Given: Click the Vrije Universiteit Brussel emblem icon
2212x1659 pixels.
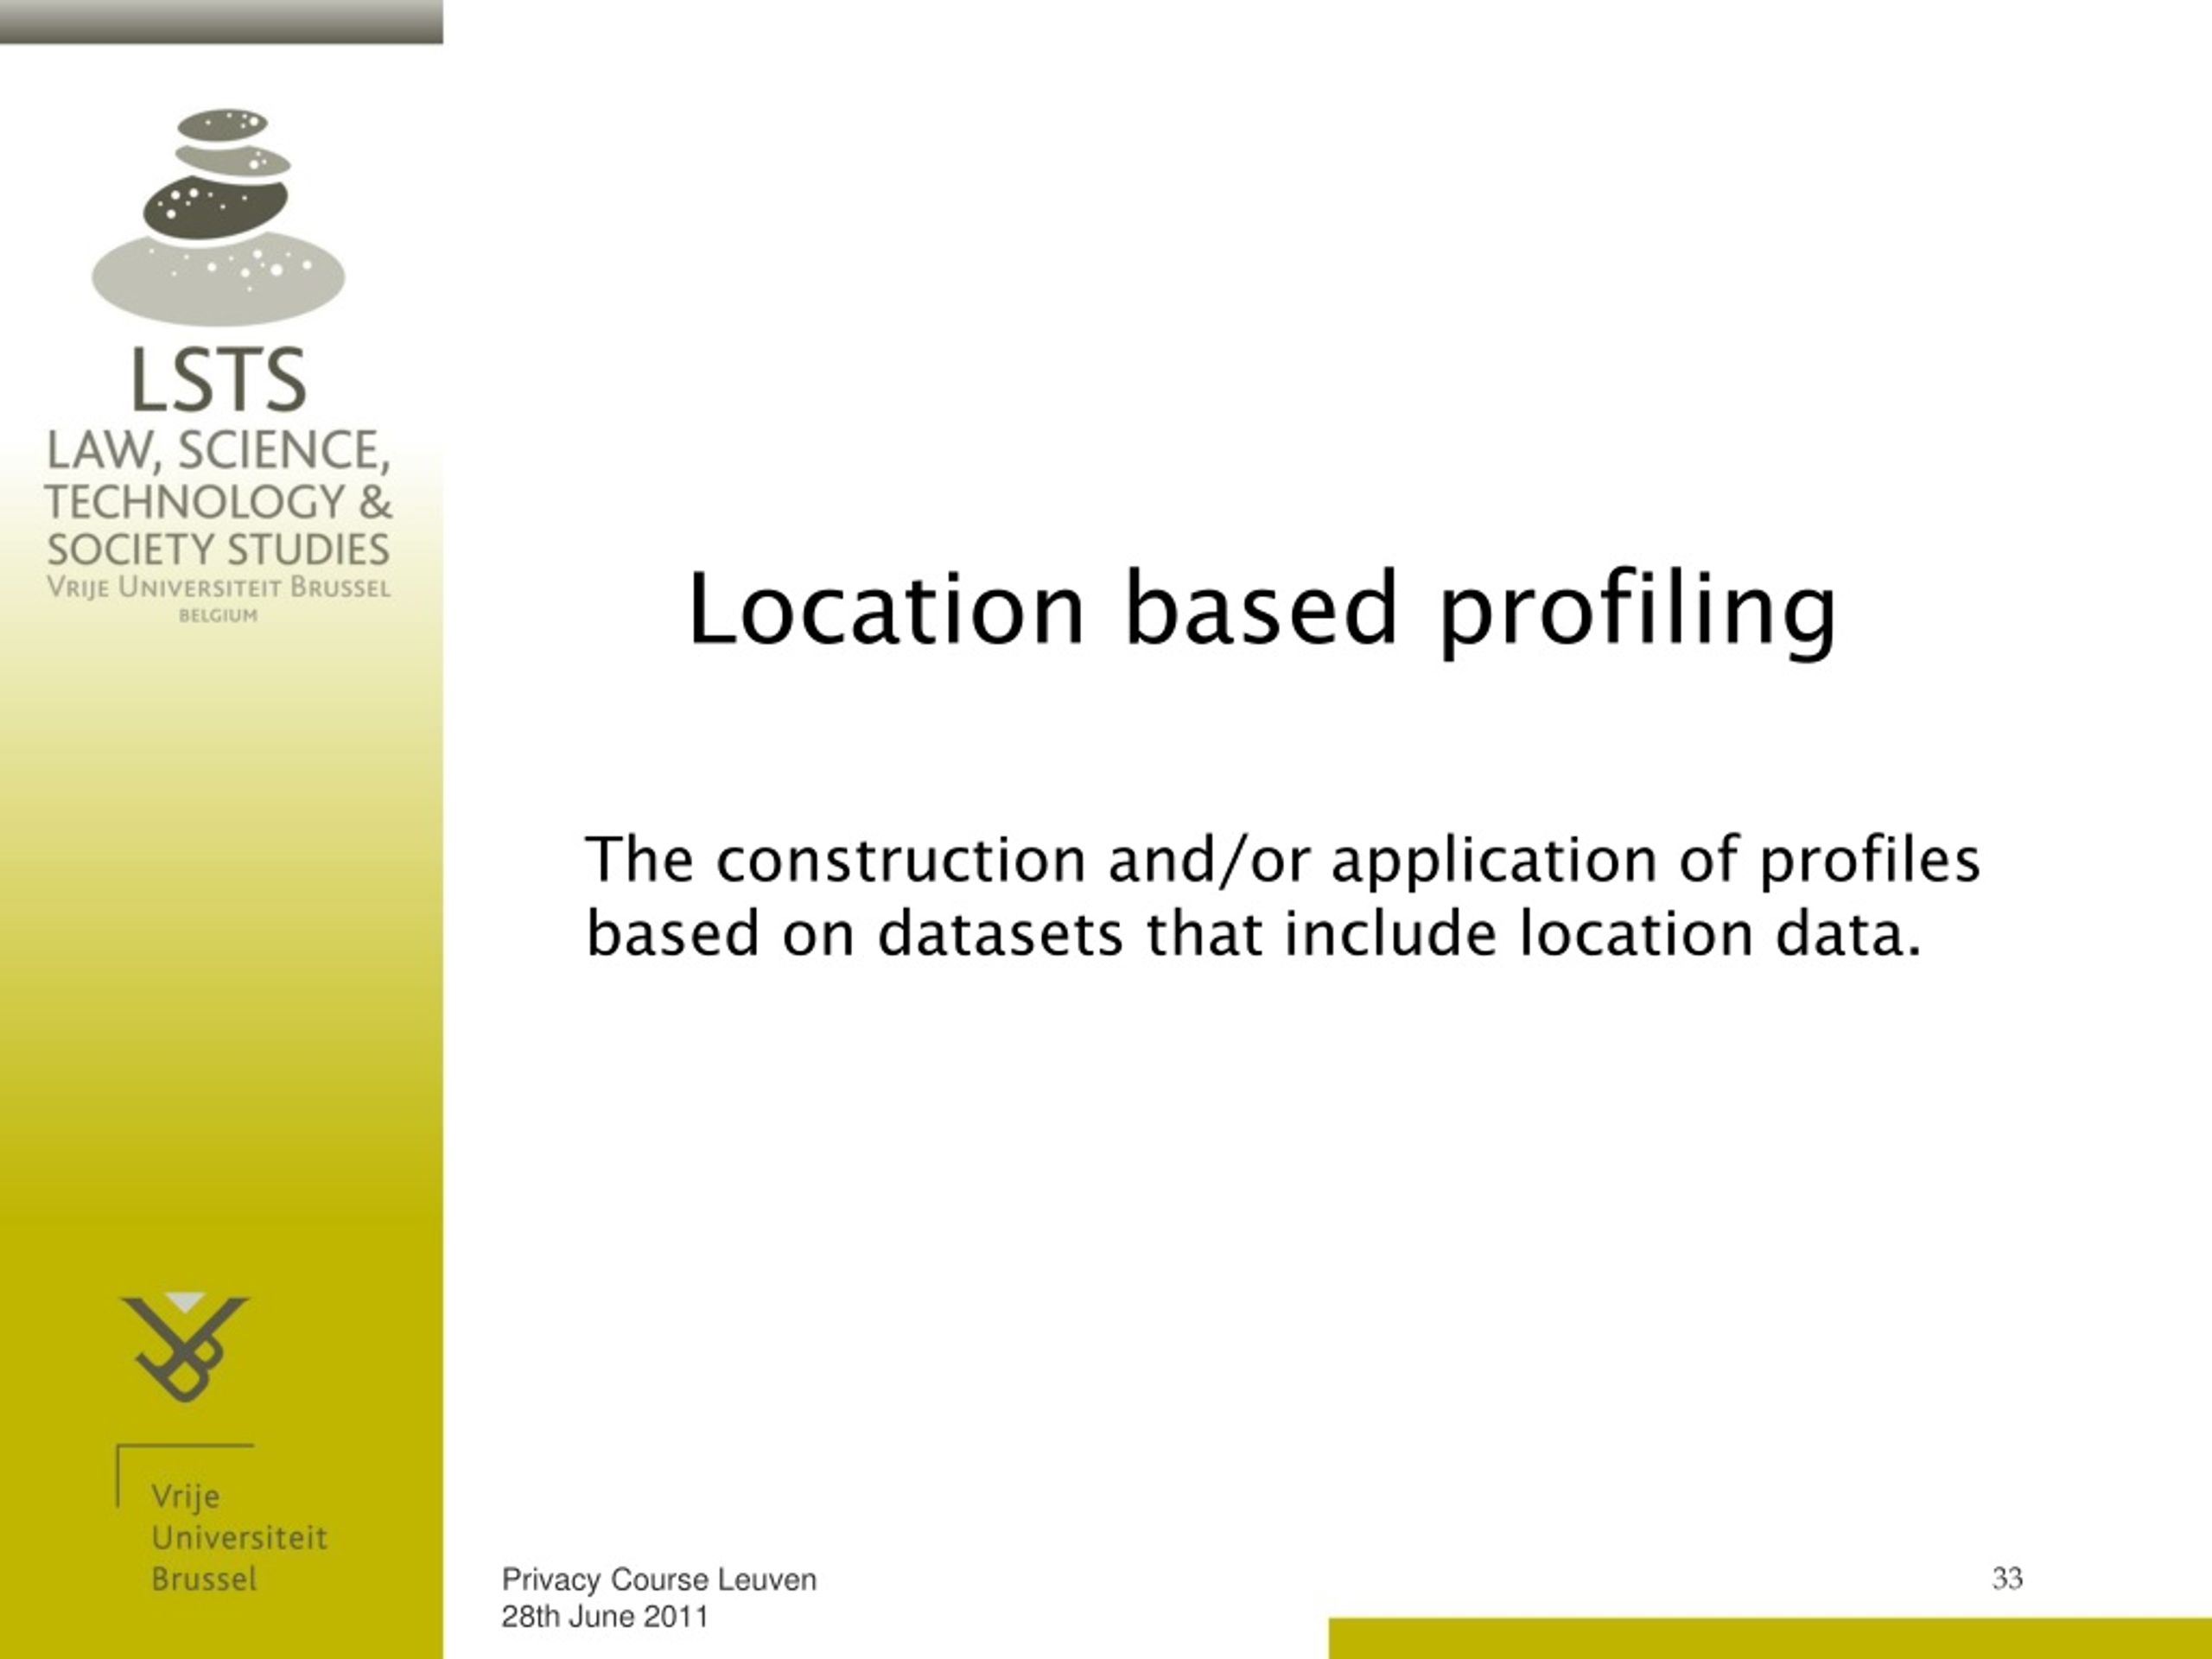Looking at the screenshot, I should 185,1347.
